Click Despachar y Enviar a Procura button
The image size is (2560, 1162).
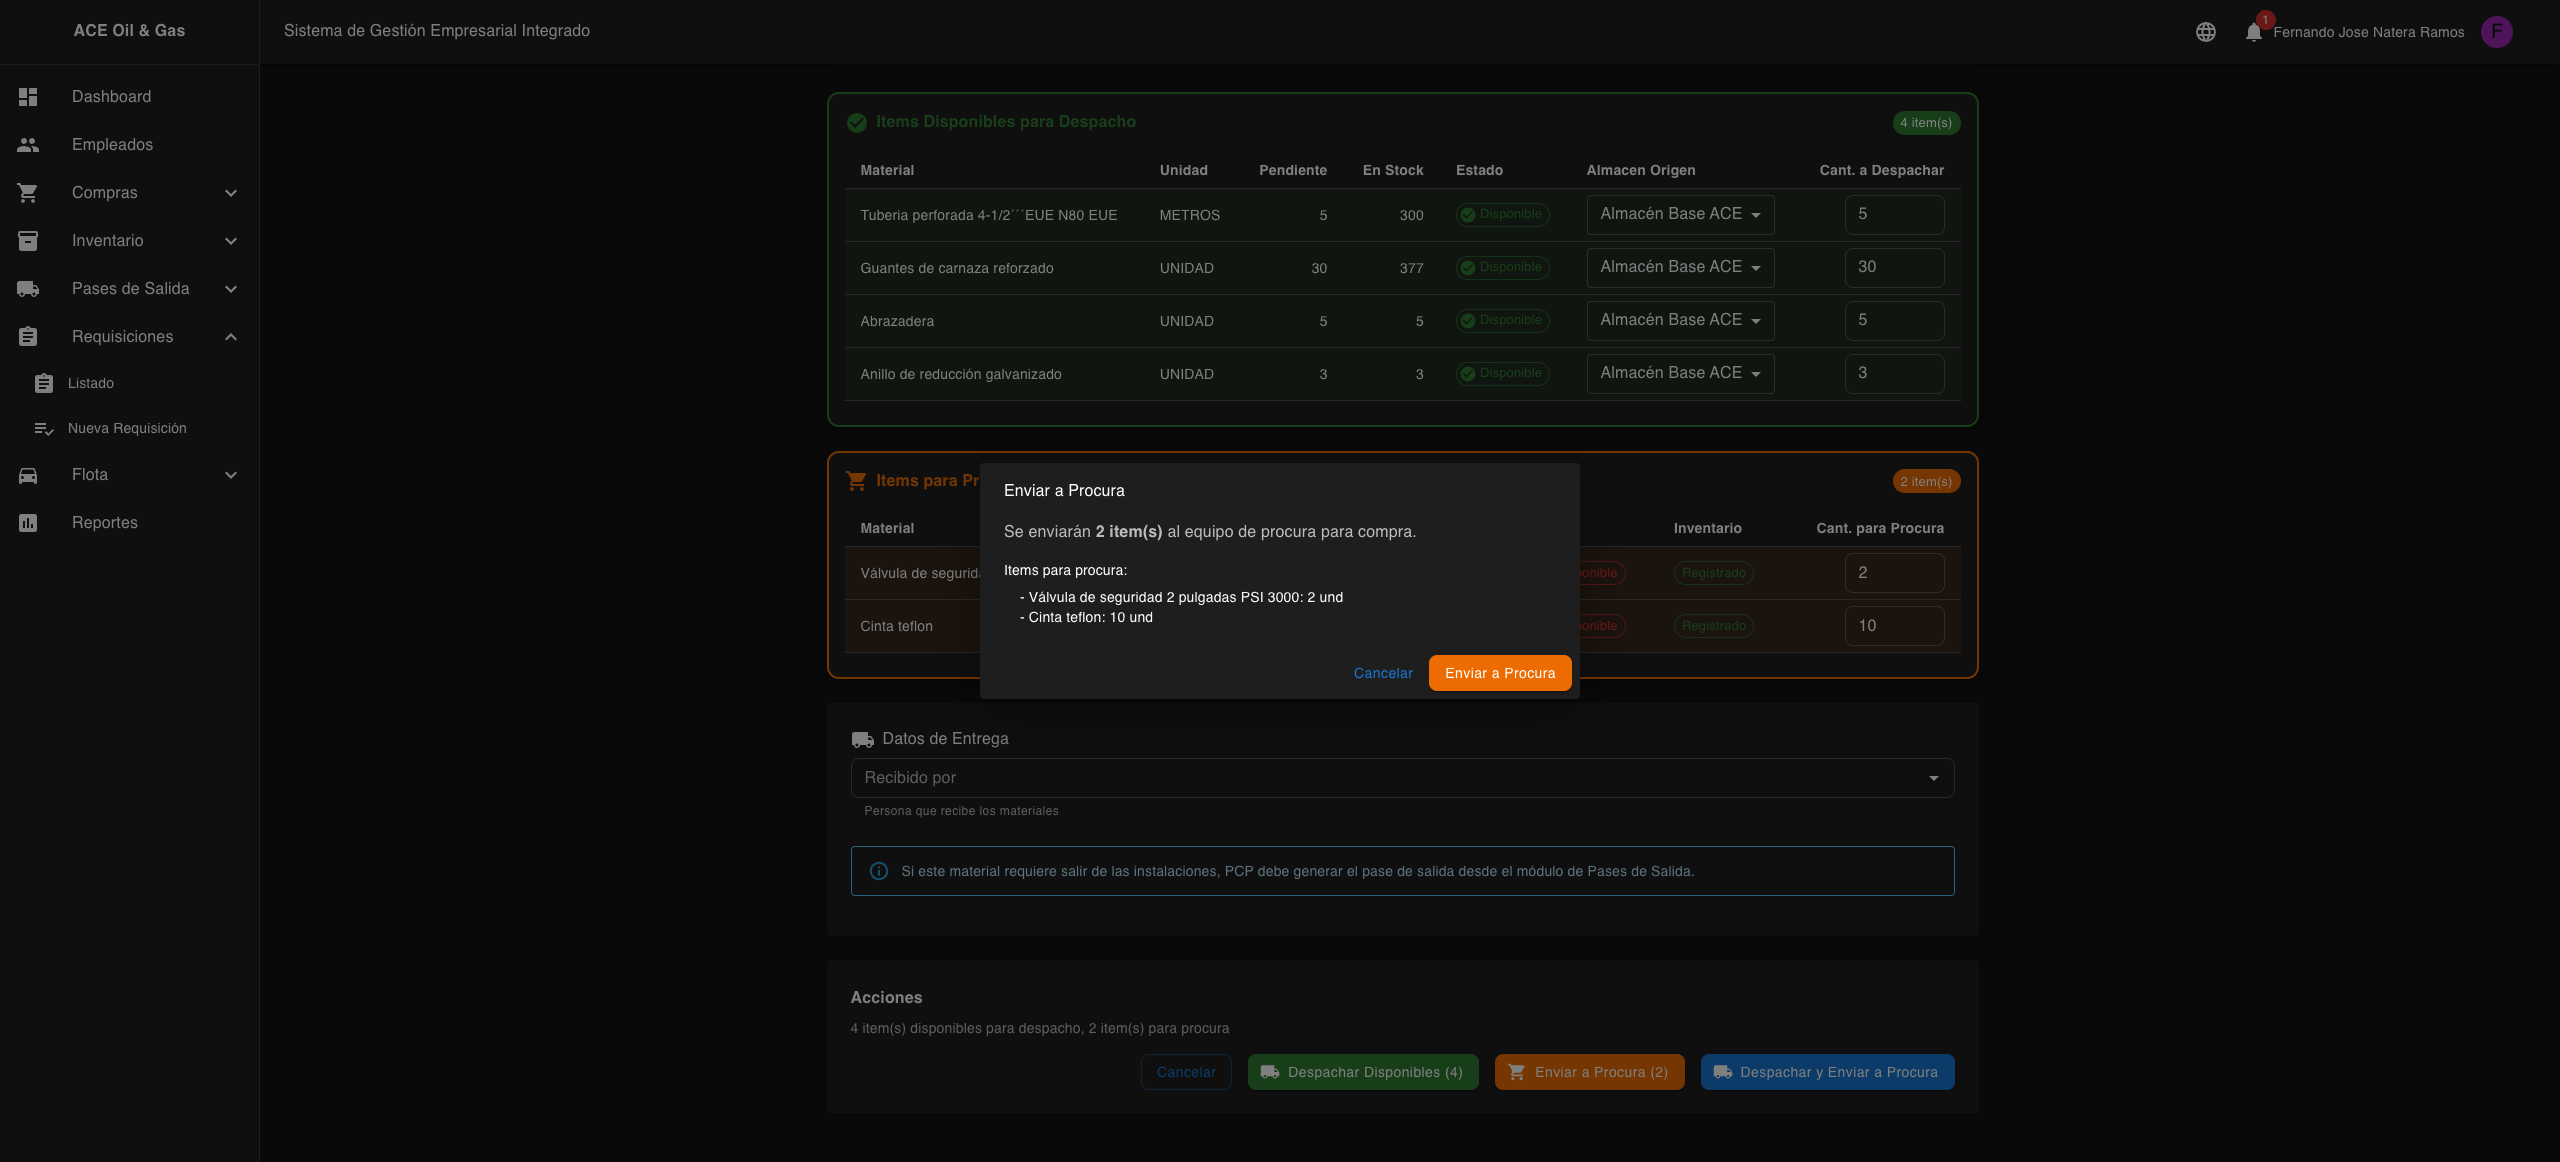[x=1827, y=1072]
